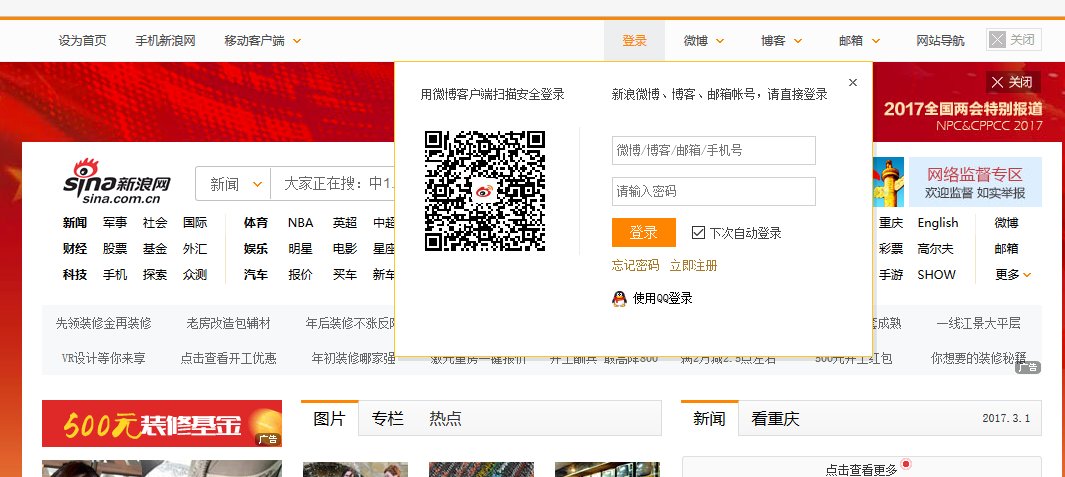Viewport: 1065px width, 477px height.
Task: Open the 众测 channel
Action: tap(195, 275)
